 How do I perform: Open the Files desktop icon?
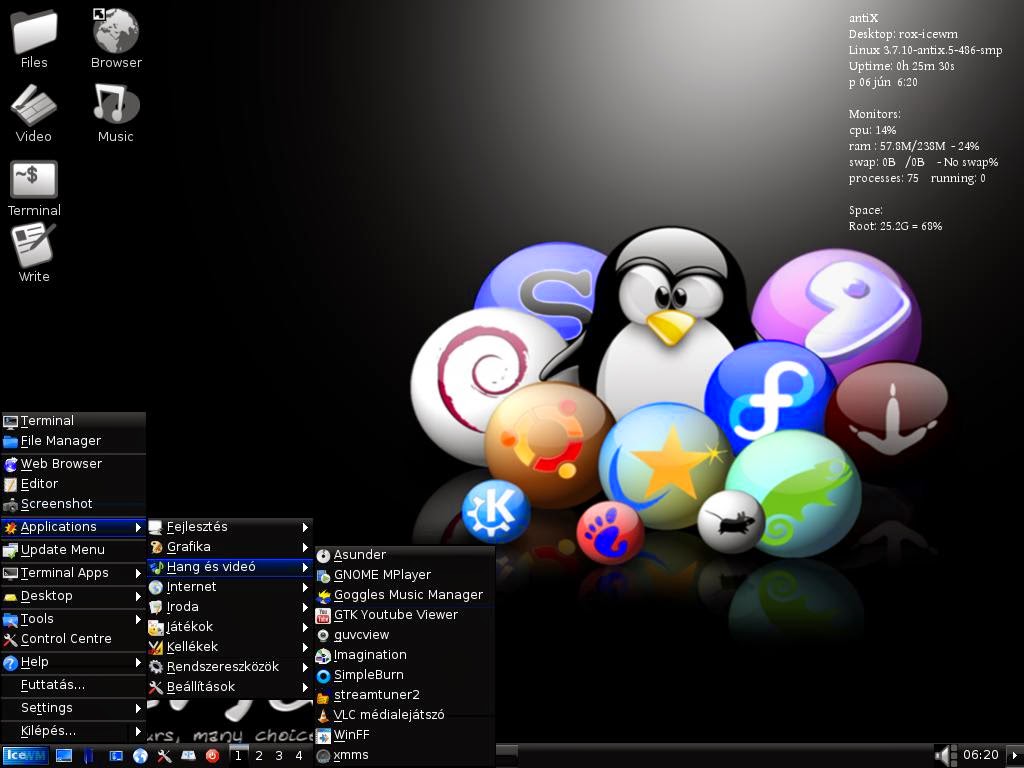34,38
